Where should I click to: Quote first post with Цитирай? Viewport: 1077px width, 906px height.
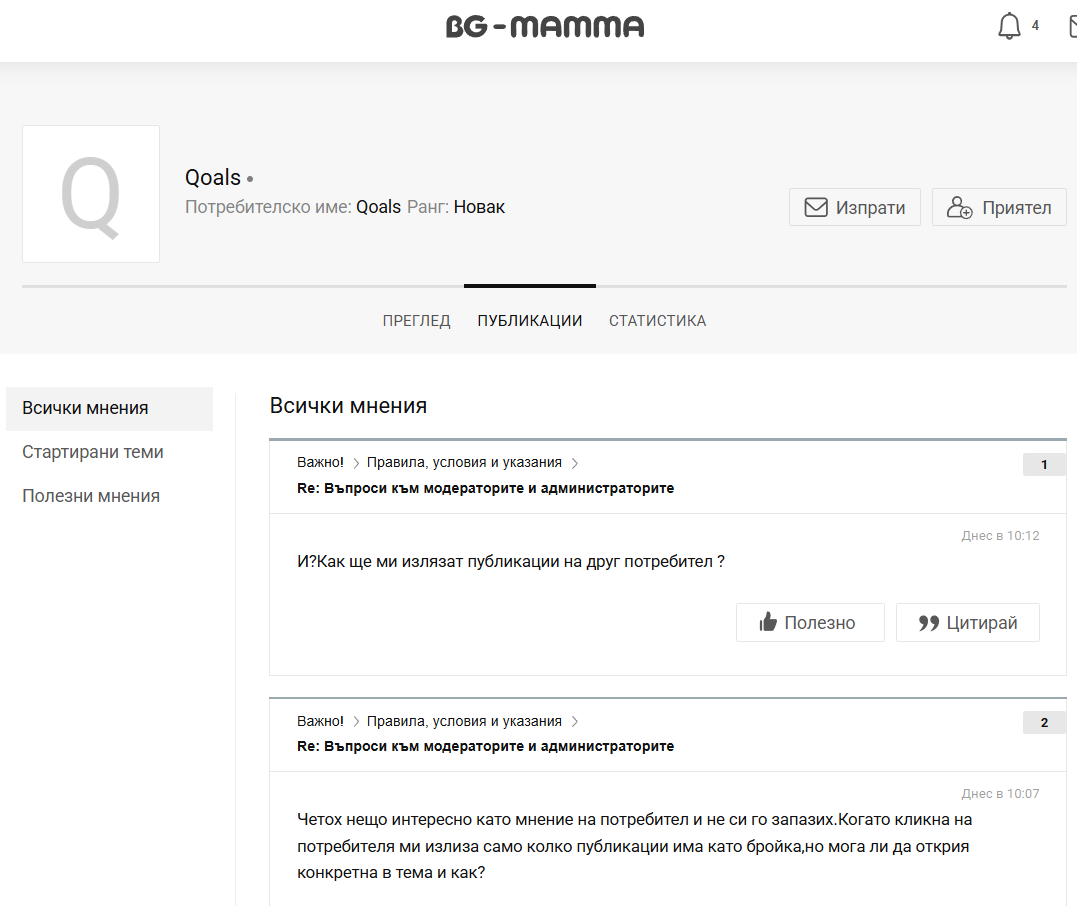967,622
